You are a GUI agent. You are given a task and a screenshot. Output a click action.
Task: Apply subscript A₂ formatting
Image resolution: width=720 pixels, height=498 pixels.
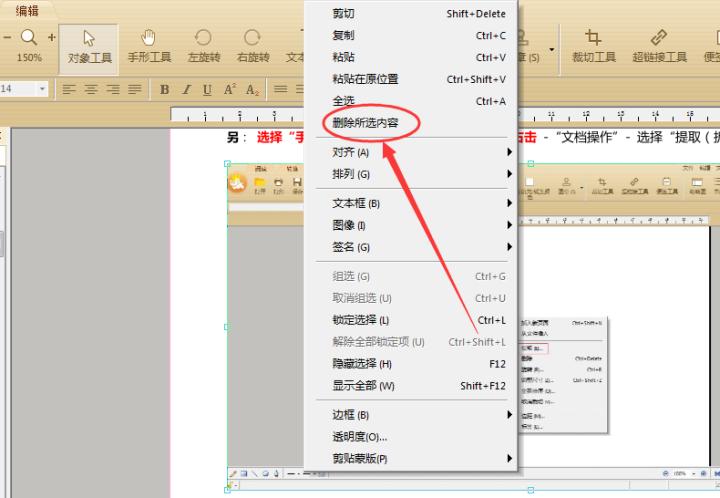click(252, 90)
